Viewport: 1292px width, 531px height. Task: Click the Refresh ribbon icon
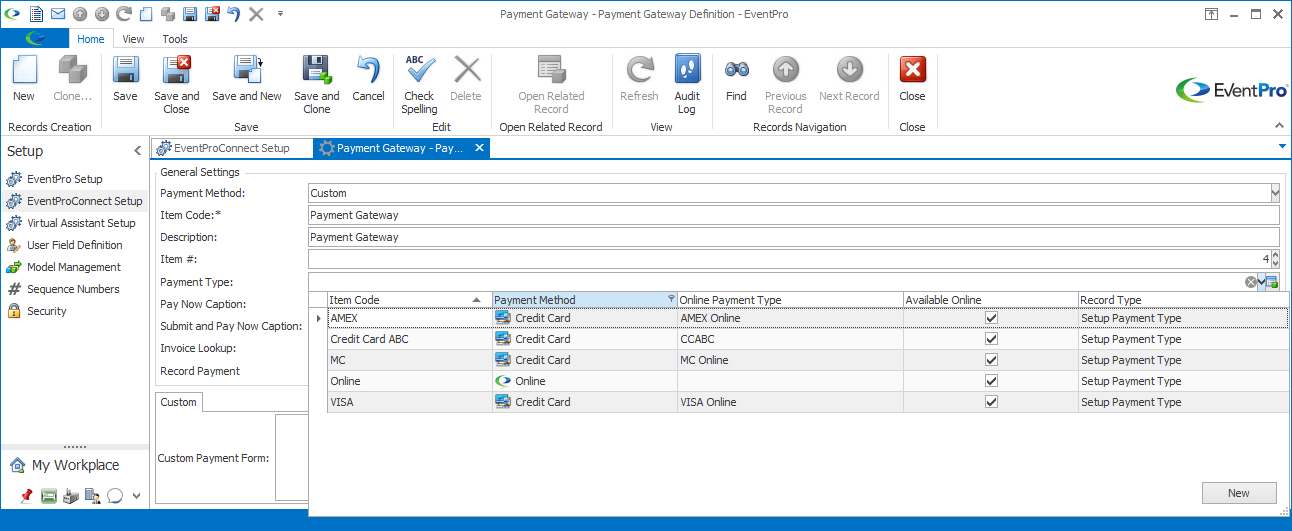[639, 70]
